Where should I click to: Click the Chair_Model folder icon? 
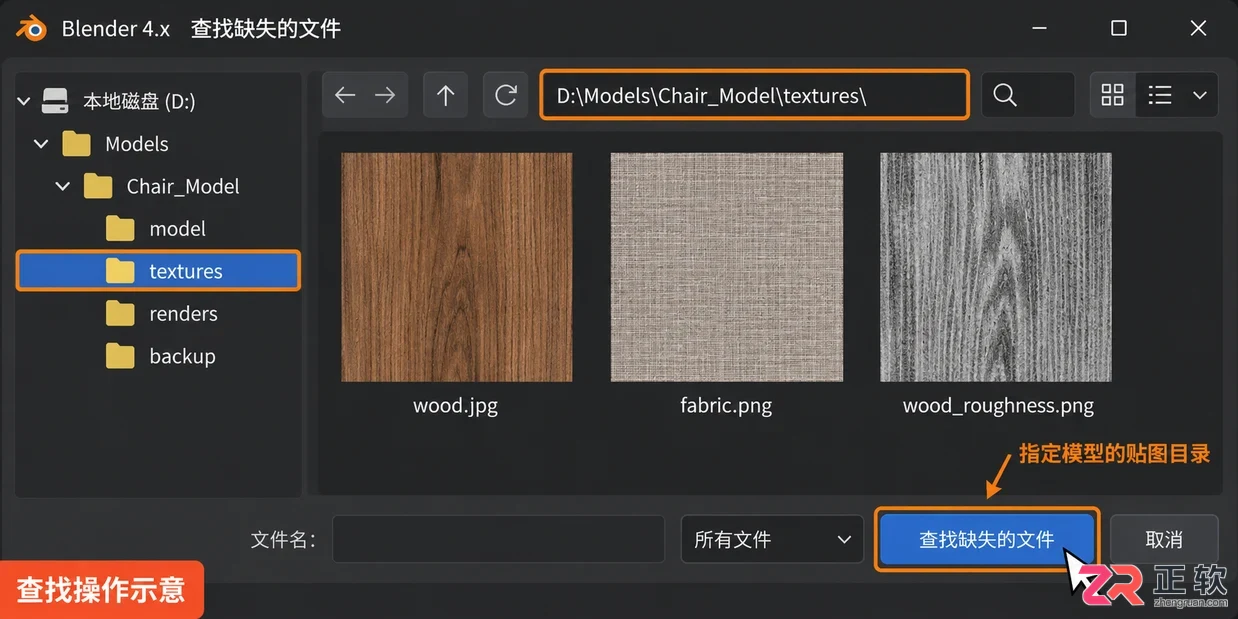[x=98, y=186]
